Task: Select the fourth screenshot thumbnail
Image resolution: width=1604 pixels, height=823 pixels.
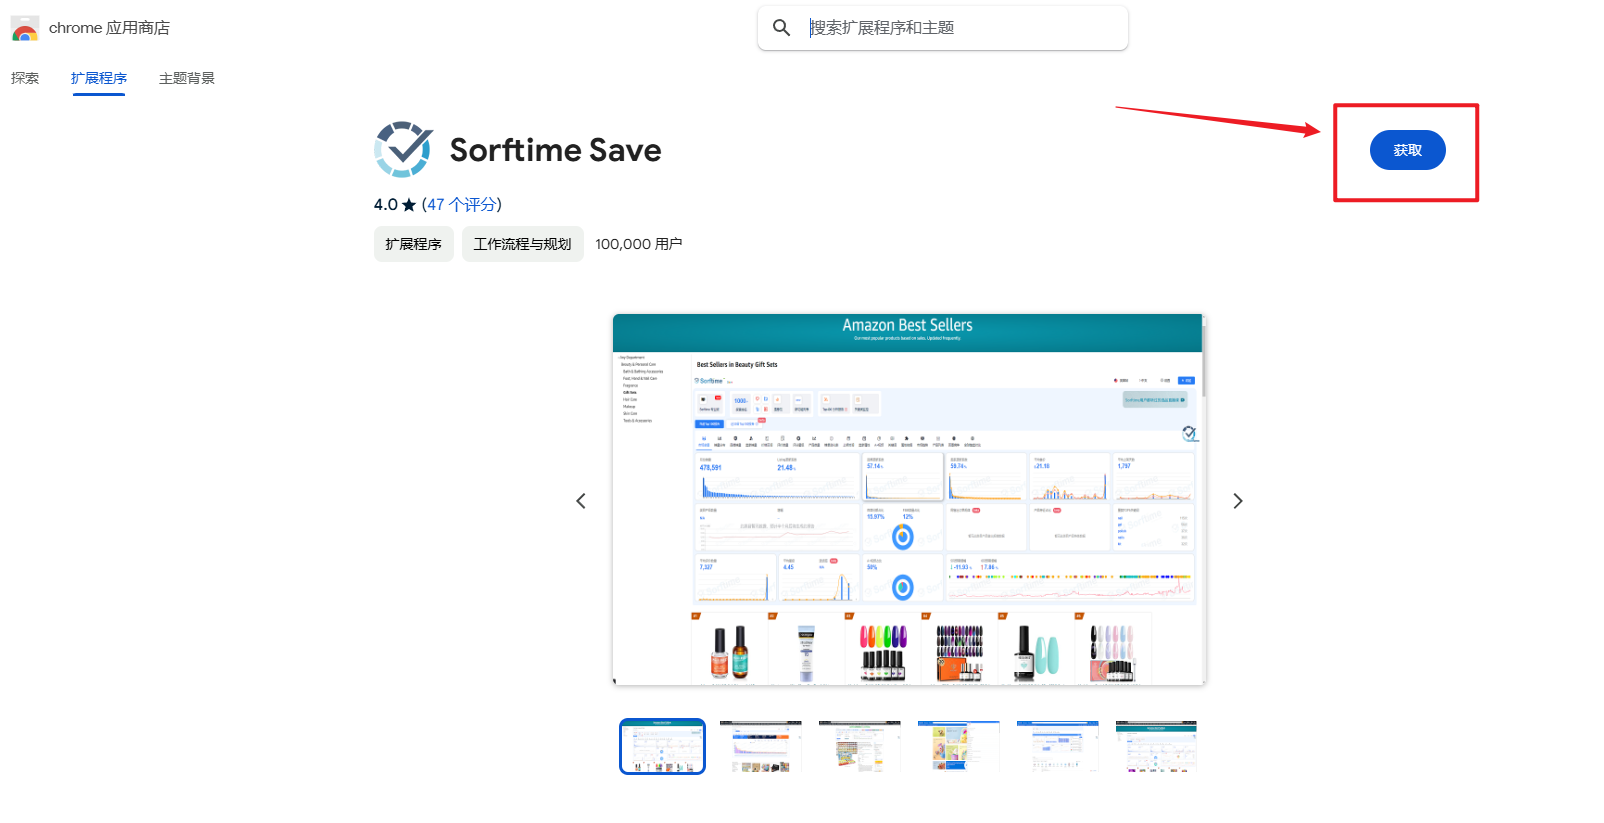Action: coord(959,746)
